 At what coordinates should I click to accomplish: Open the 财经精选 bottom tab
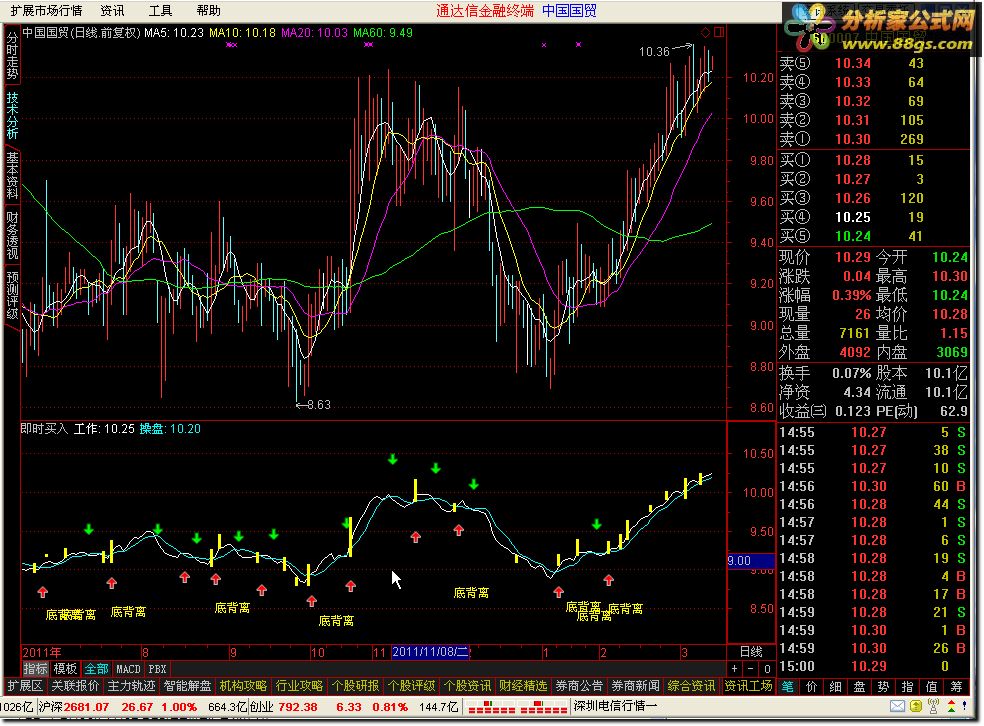tap(523, 686)
